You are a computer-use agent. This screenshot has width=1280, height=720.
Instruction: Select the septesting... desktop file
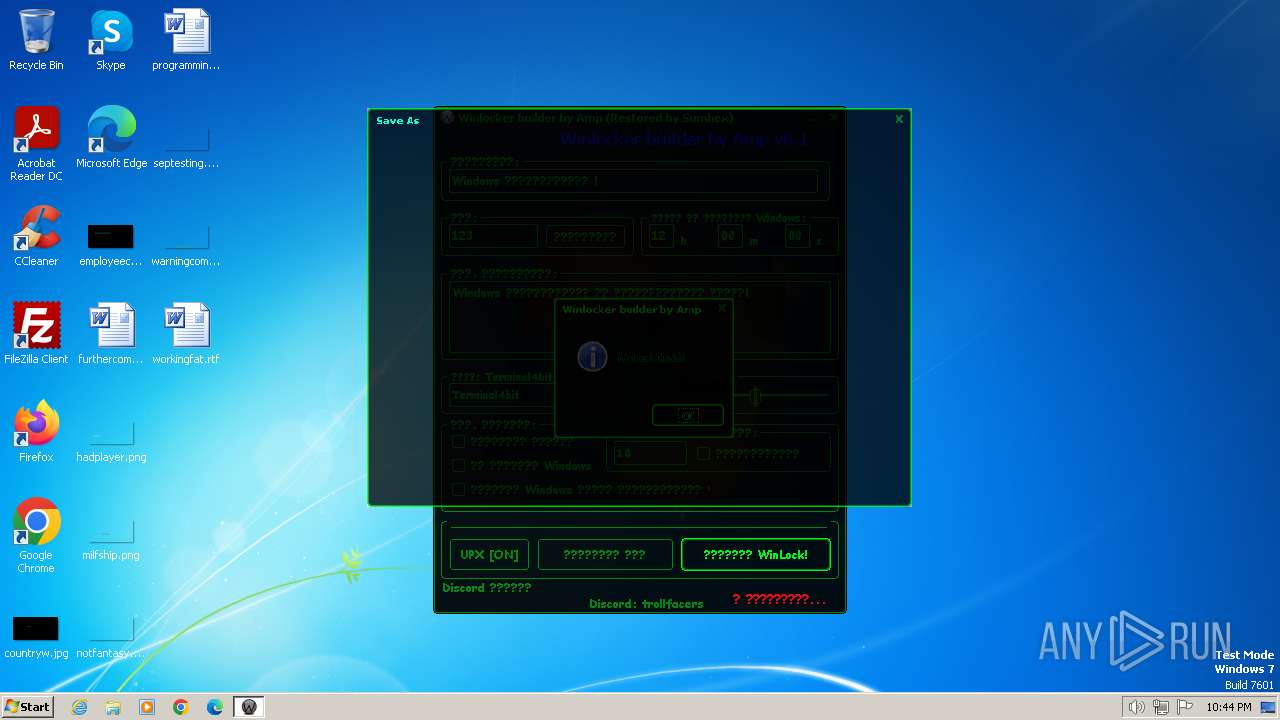186,145
